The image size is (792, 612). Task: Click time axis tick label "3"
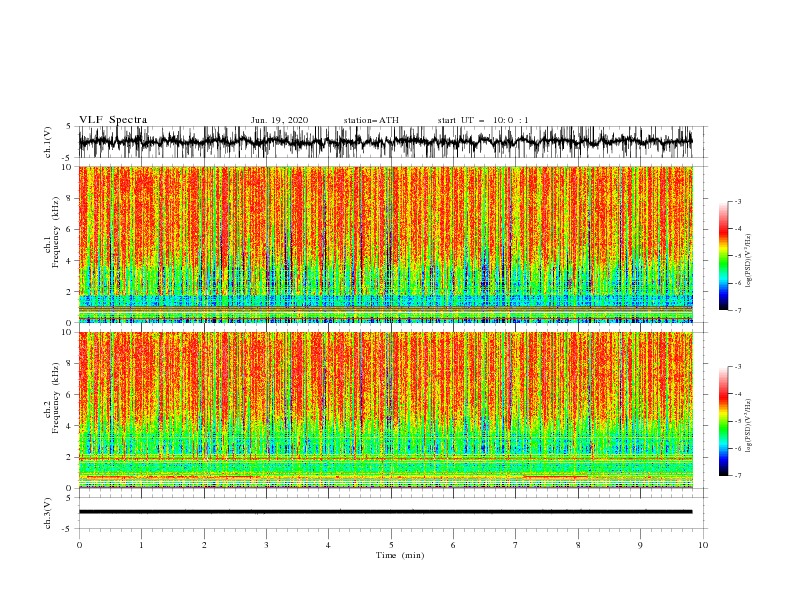click(266, 545)
